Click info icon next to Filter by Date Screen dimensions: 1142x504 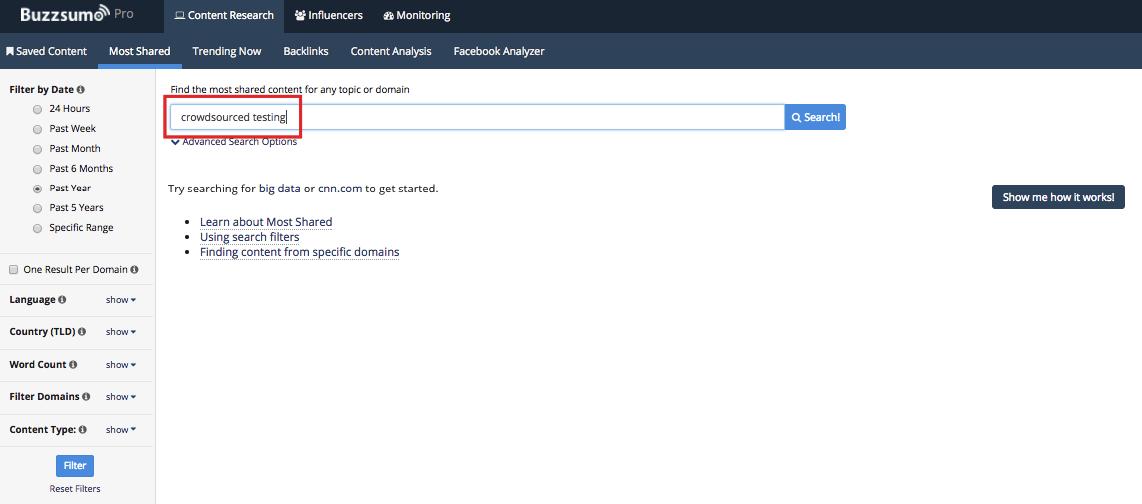tap(81, 90)
